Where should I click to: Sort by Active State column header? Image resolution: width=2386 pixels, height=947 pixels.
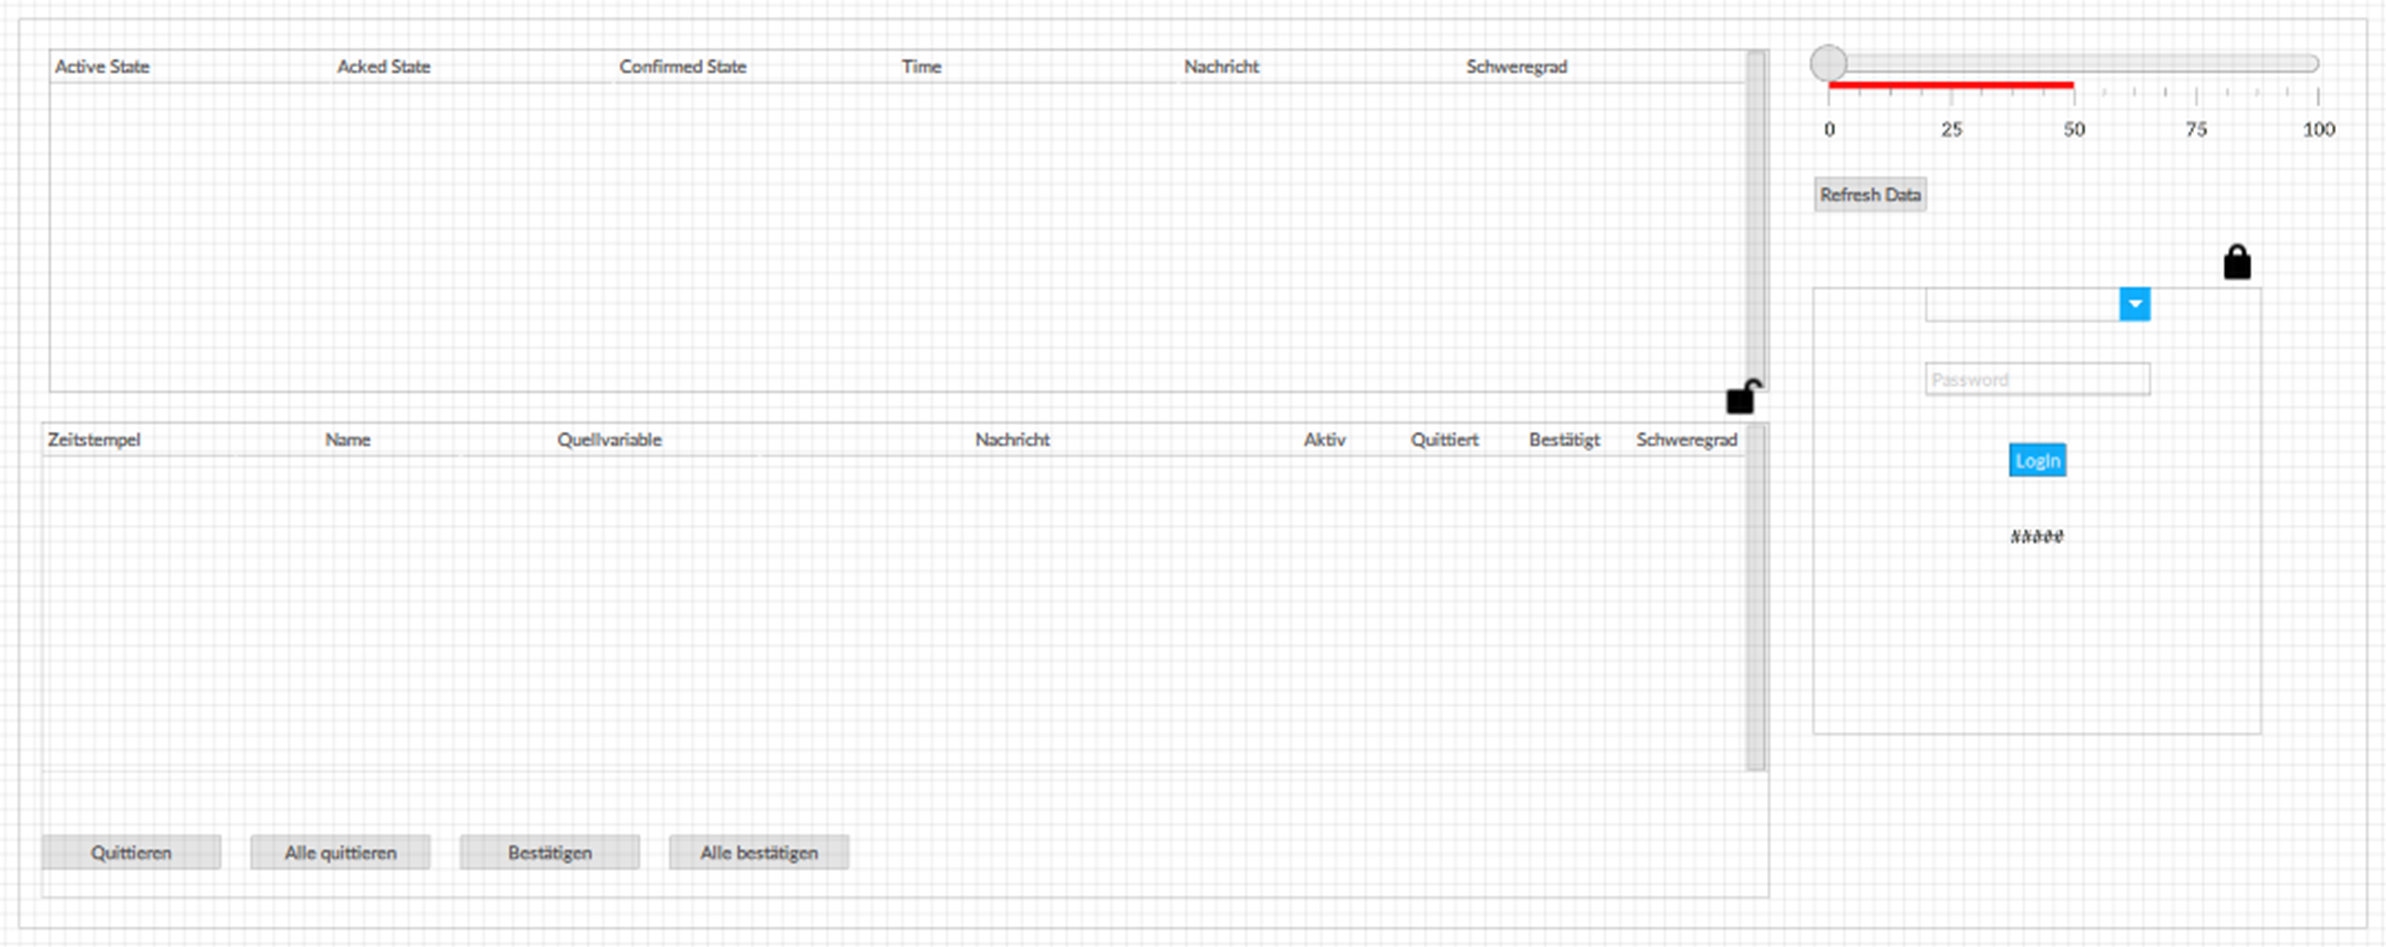[102, 66]
